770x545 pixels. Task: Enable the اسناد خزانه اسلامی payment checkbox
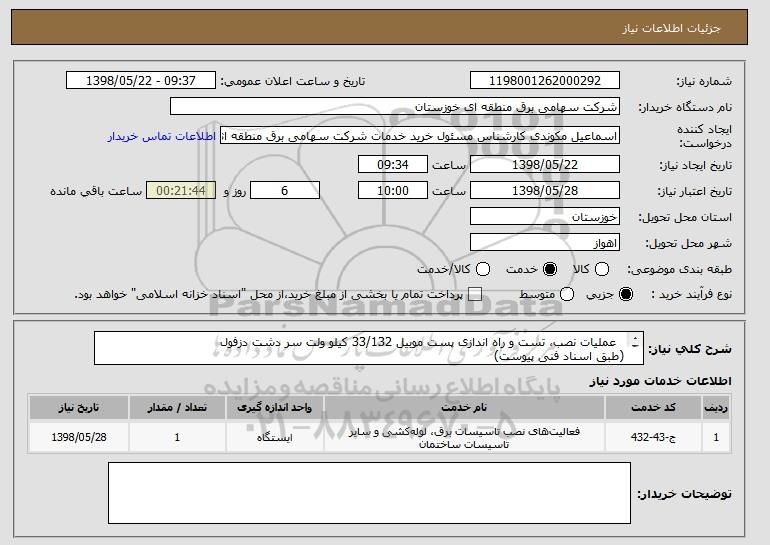click(x=475, y=294)
